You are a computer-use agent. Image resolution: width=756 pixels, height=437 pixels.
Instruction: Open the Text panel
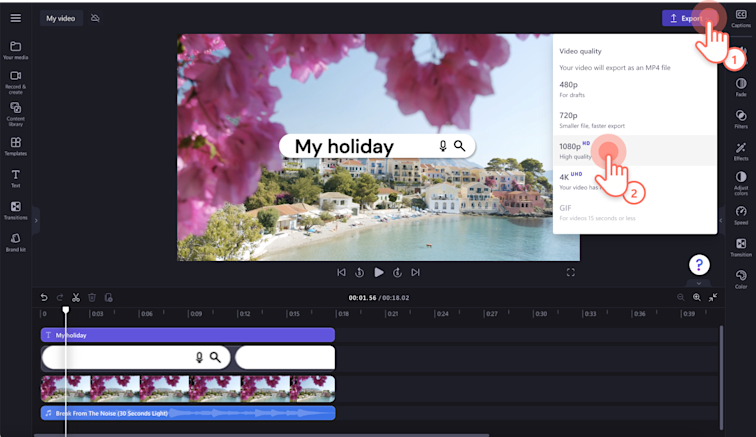coord(15,178)
